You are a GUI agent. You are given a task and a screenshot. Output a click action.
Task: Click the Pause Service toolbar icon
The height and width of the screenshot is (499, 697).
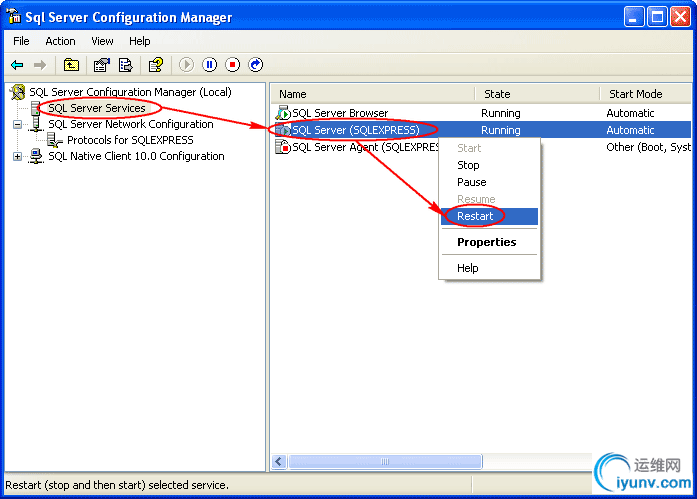[x=209, y=65]
